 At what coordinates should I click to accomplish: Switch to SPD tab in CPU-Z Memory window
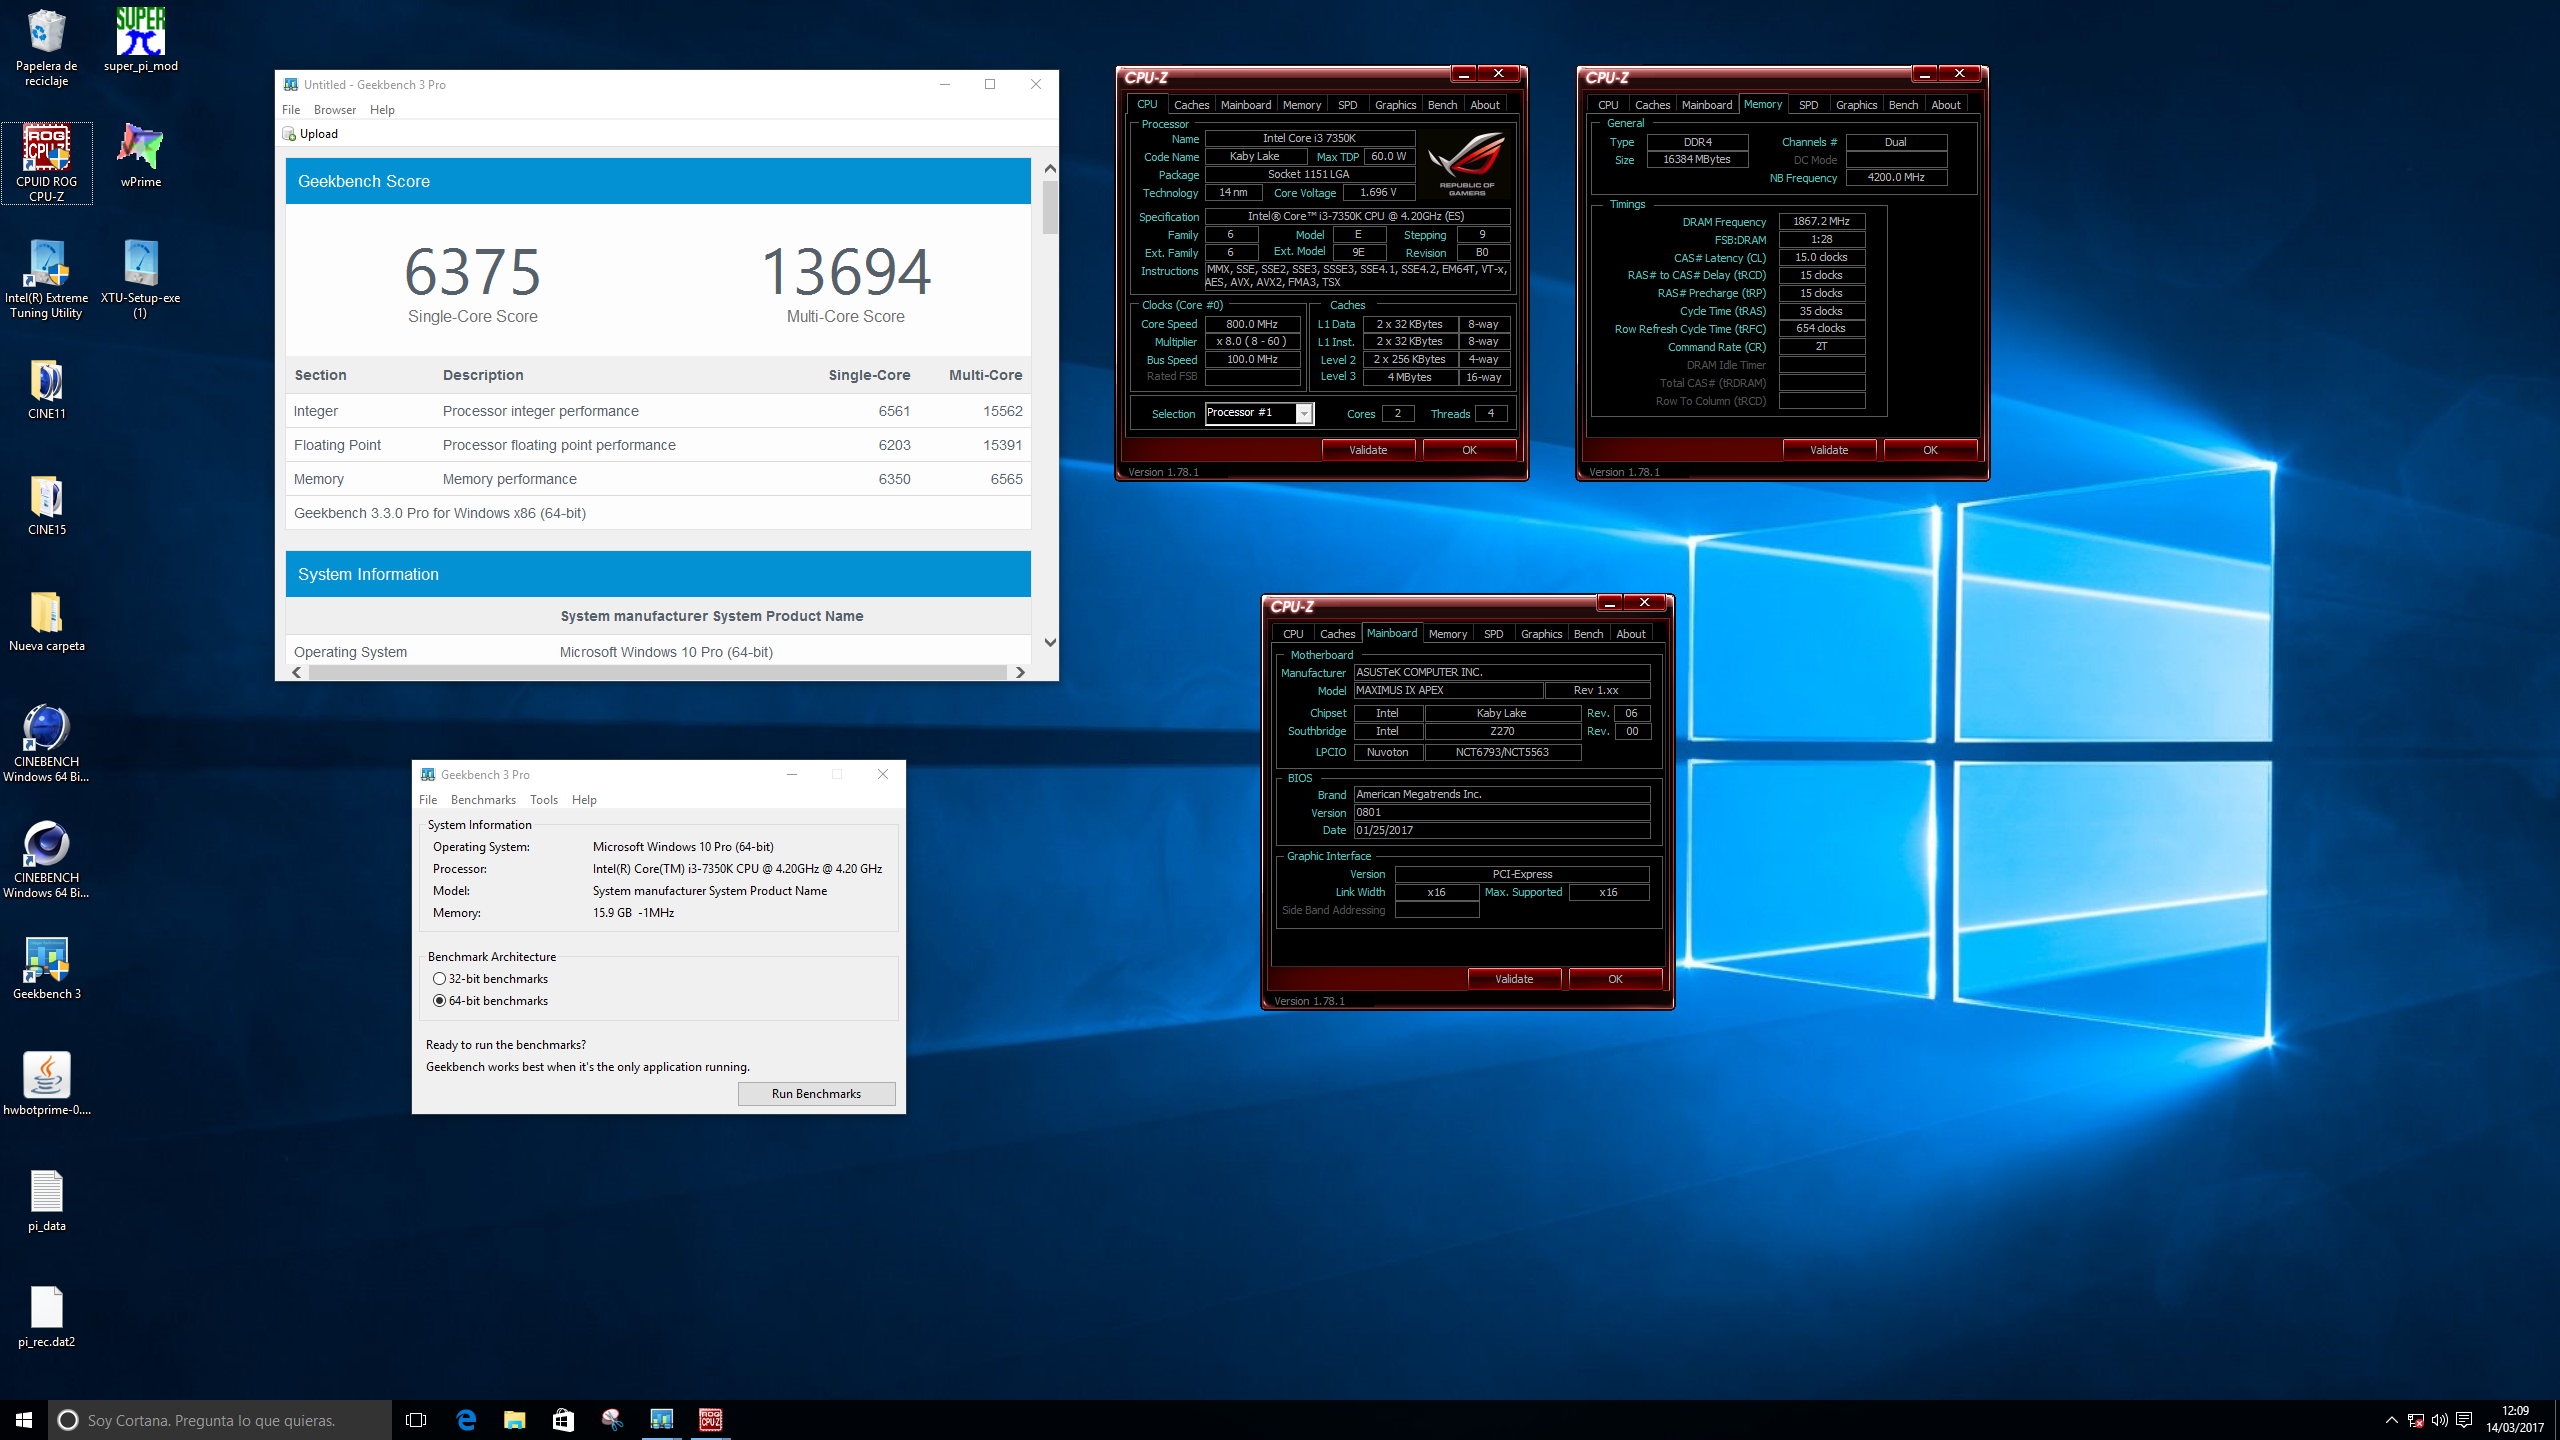(1808, 105)
